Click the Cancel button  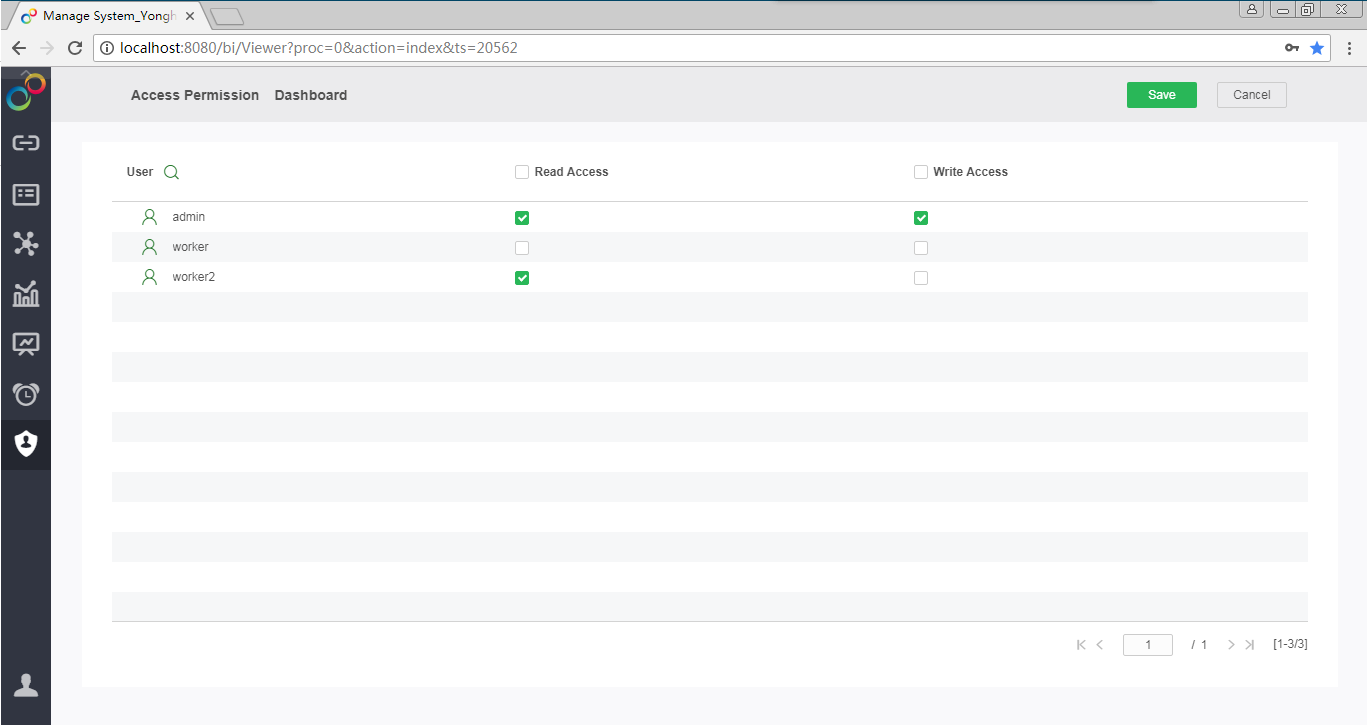pos(1251,95)
